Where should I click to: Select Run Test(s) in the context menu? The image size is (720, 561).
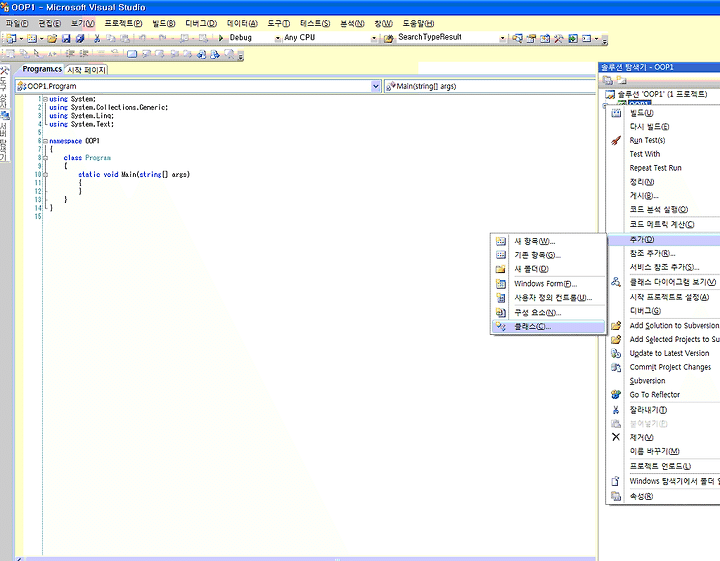click(664, 140)
